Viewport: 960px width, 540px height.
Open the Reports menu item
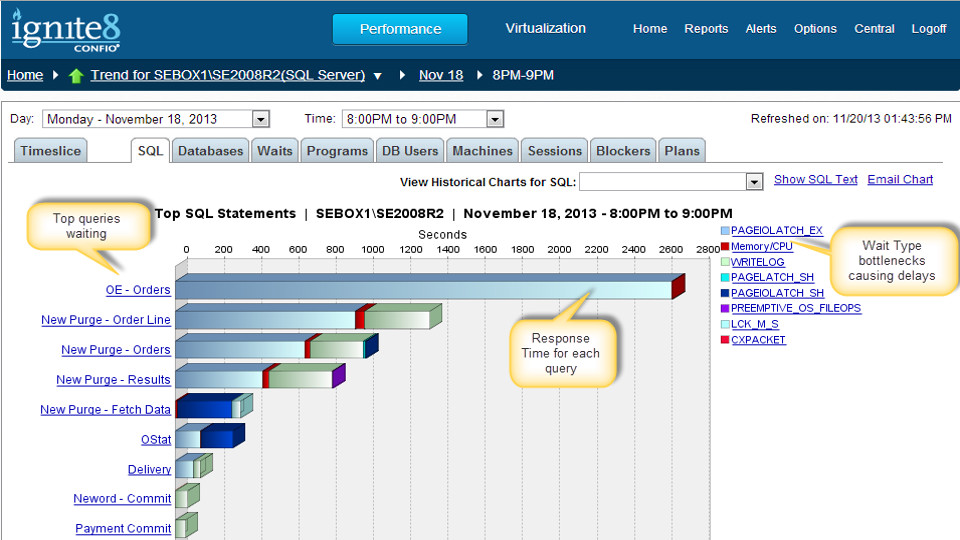pos(706,29)
